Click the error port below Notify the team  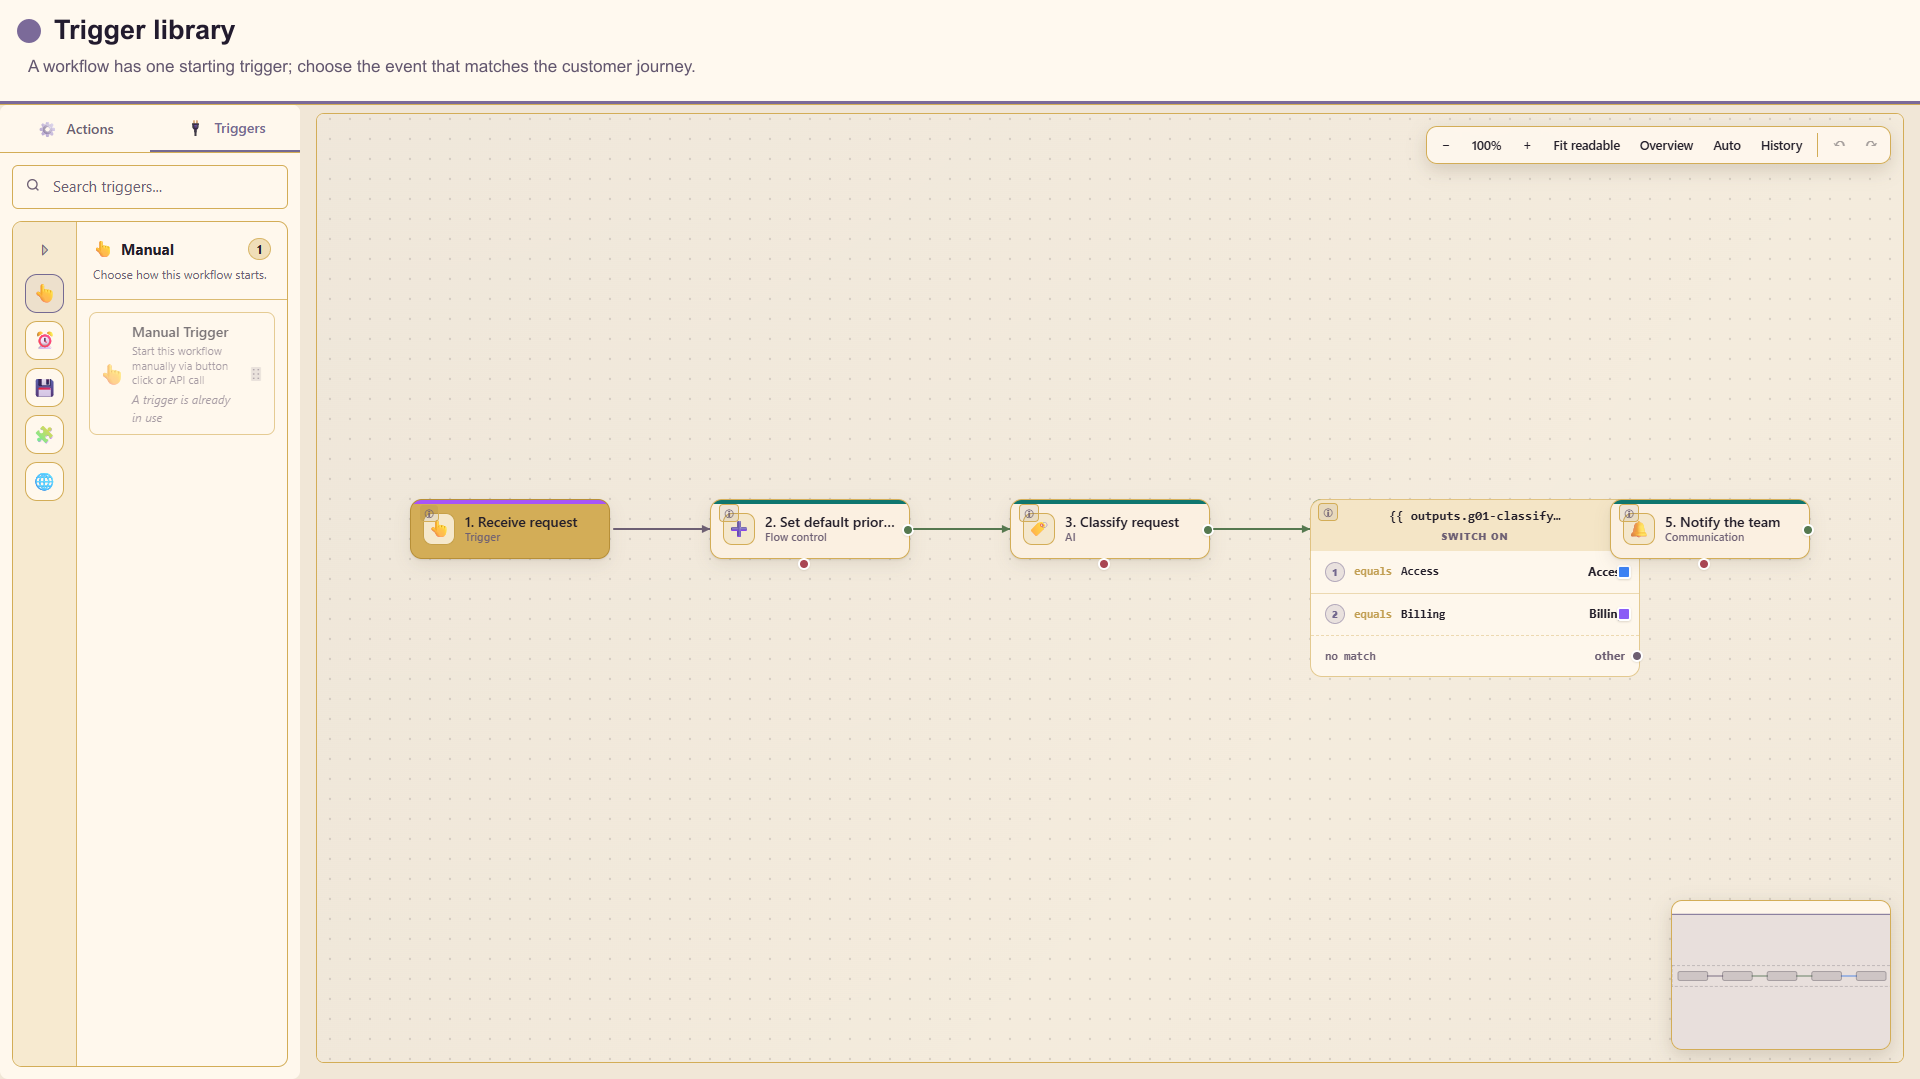click(1704, 564)
